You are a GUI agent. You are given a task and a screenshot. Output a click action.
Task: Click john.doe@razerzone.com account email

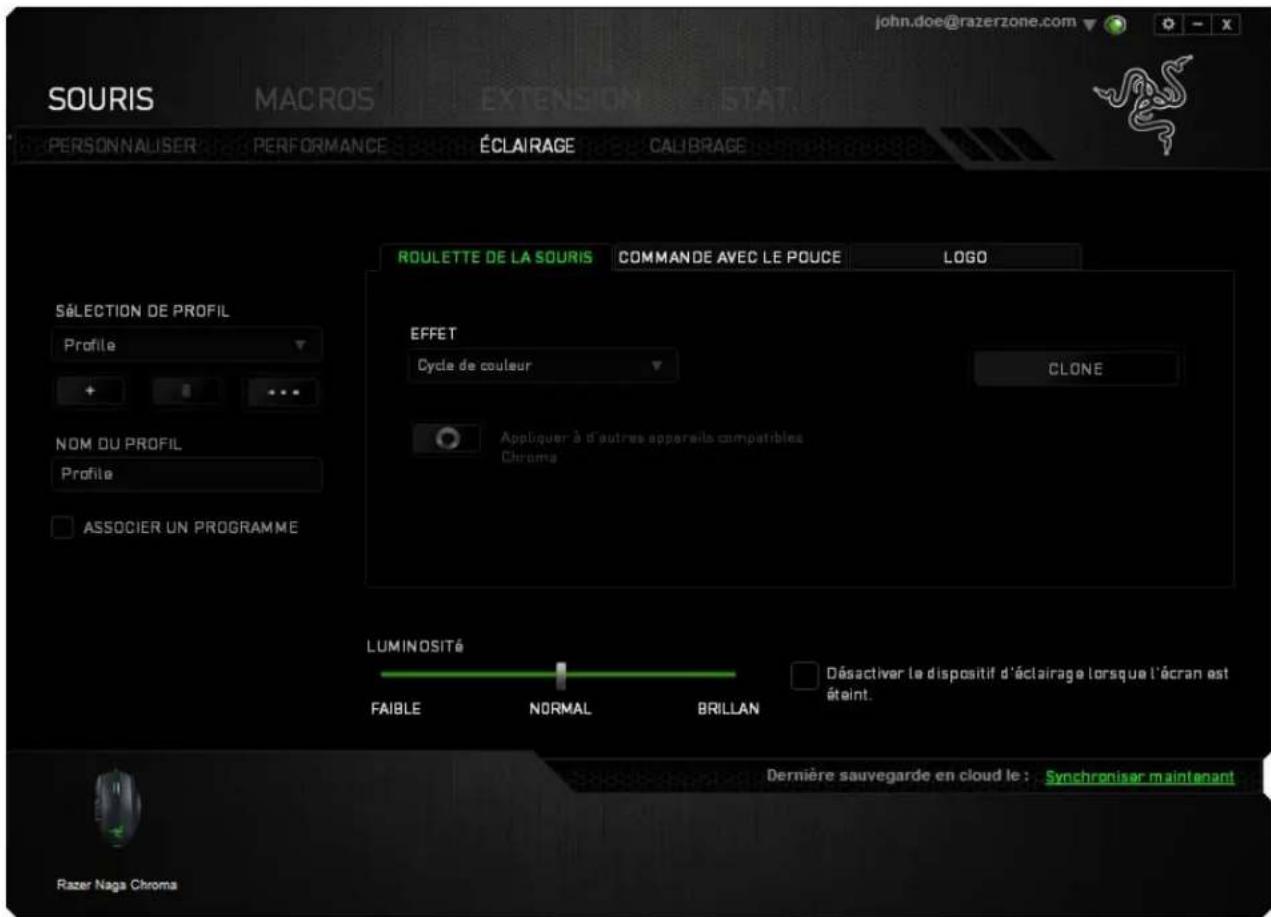[x=978, y=21]
